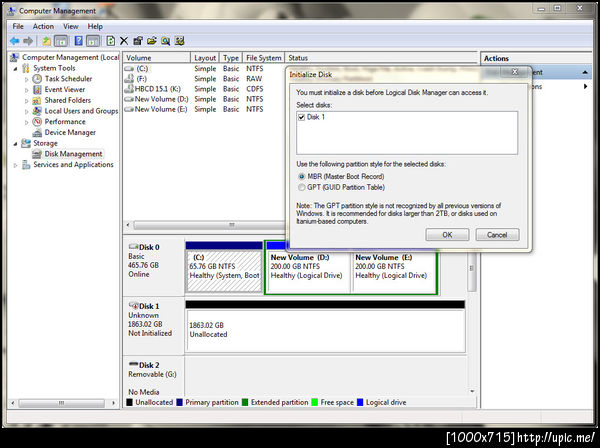
Task: Open the Help menu
Action: (x=95, y=26)
